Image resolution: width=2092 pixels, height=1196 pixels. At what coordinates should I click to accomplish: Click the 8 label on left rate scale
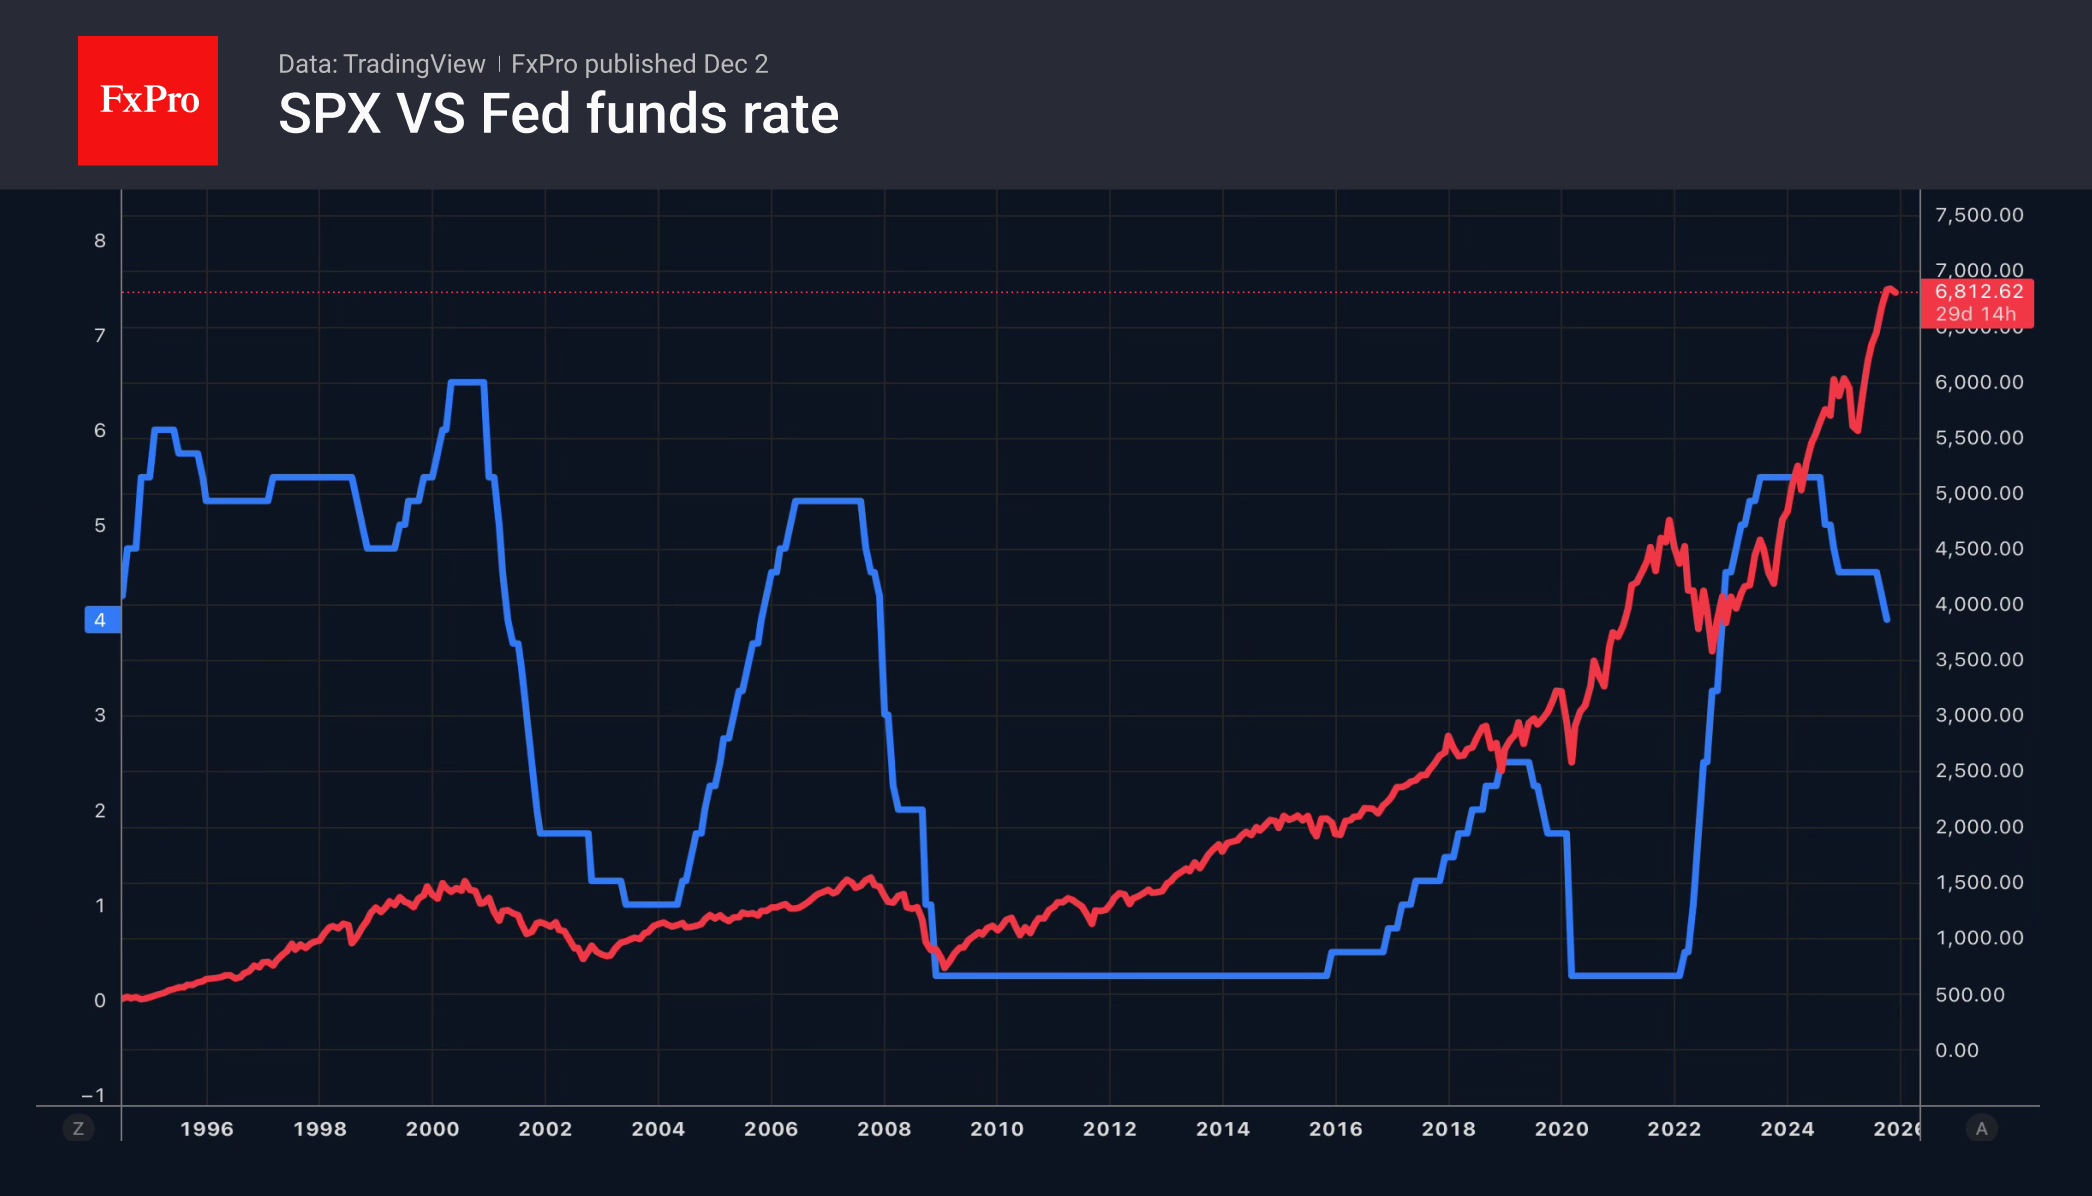100,240
